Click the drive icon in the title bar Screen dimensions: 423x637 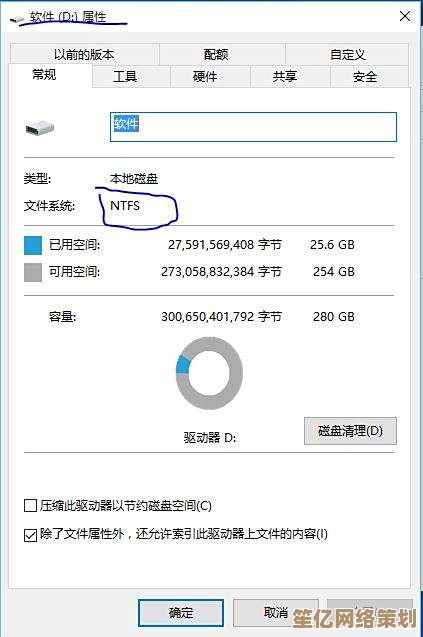tap(17, 19)
